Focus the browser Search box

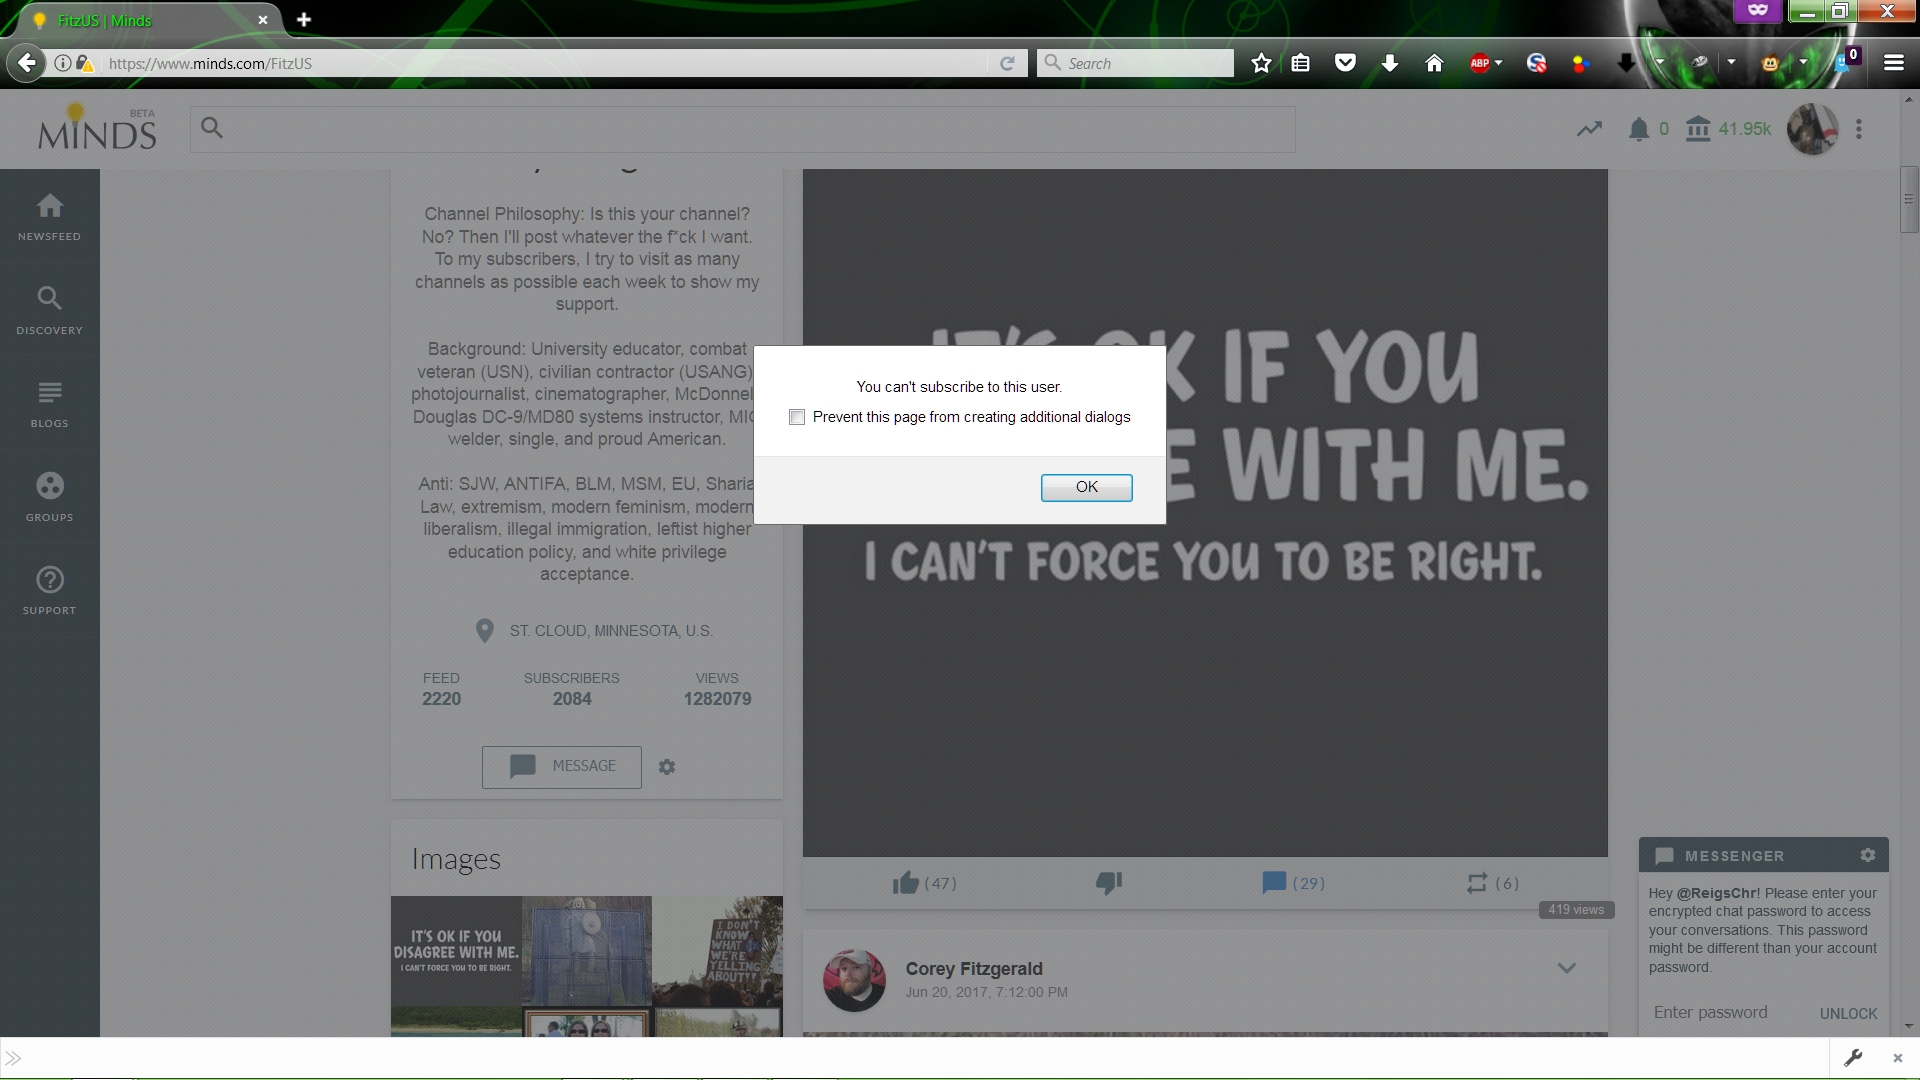pos(1135,63)
